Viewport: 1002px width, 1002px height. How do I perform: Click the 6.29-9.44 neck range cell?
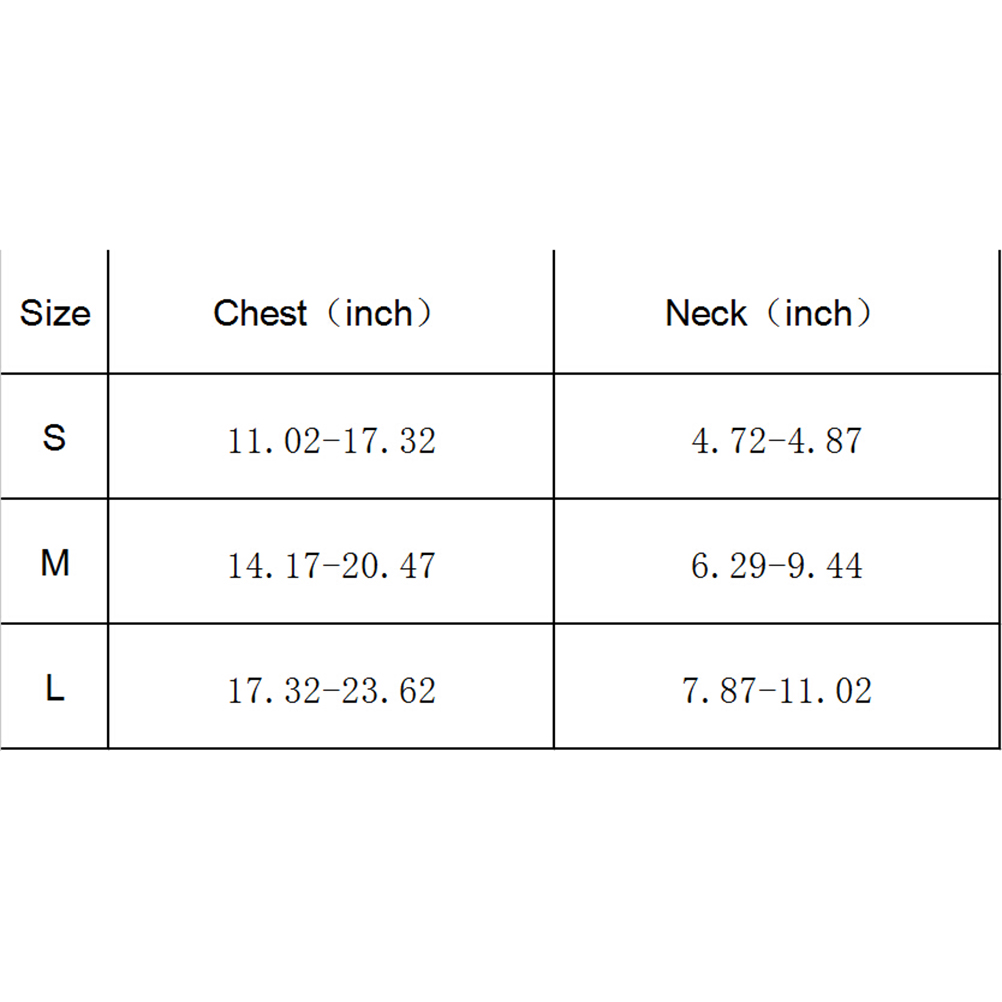point(777,566)
